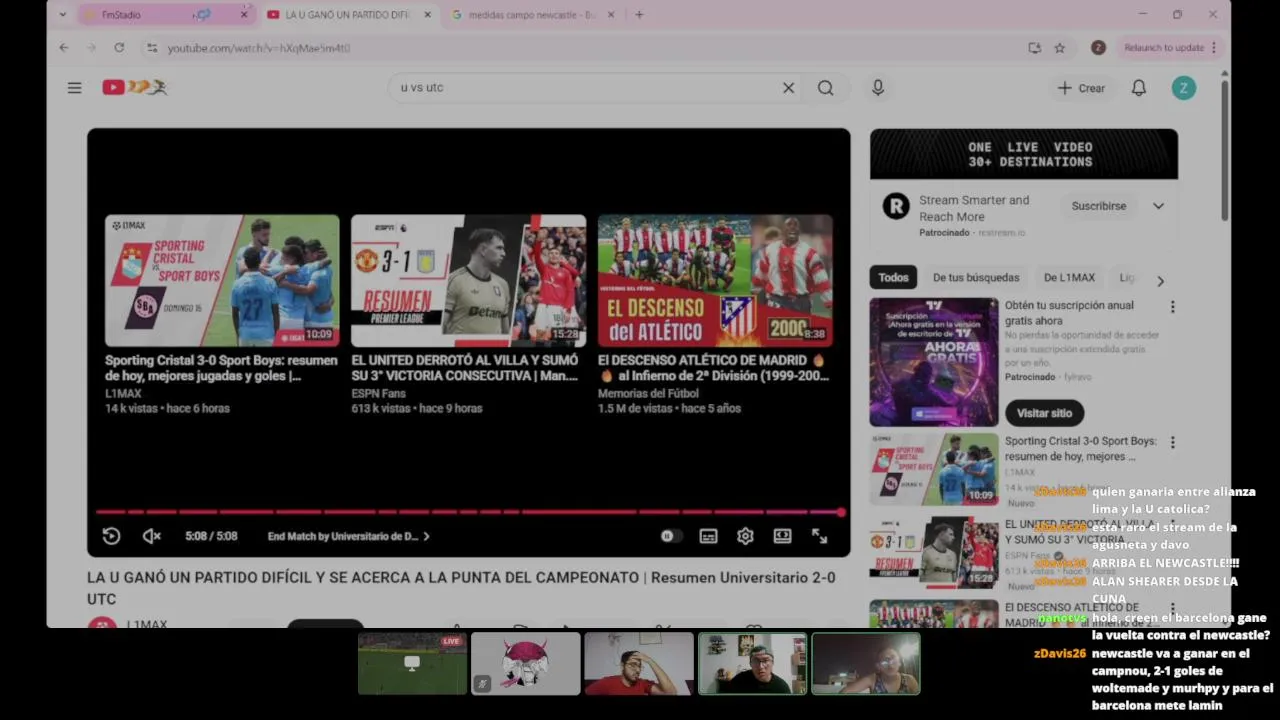The height and width of the screenshot is (720, 1280).
Task: Switch player to theater mode
Action: (782, 536)
